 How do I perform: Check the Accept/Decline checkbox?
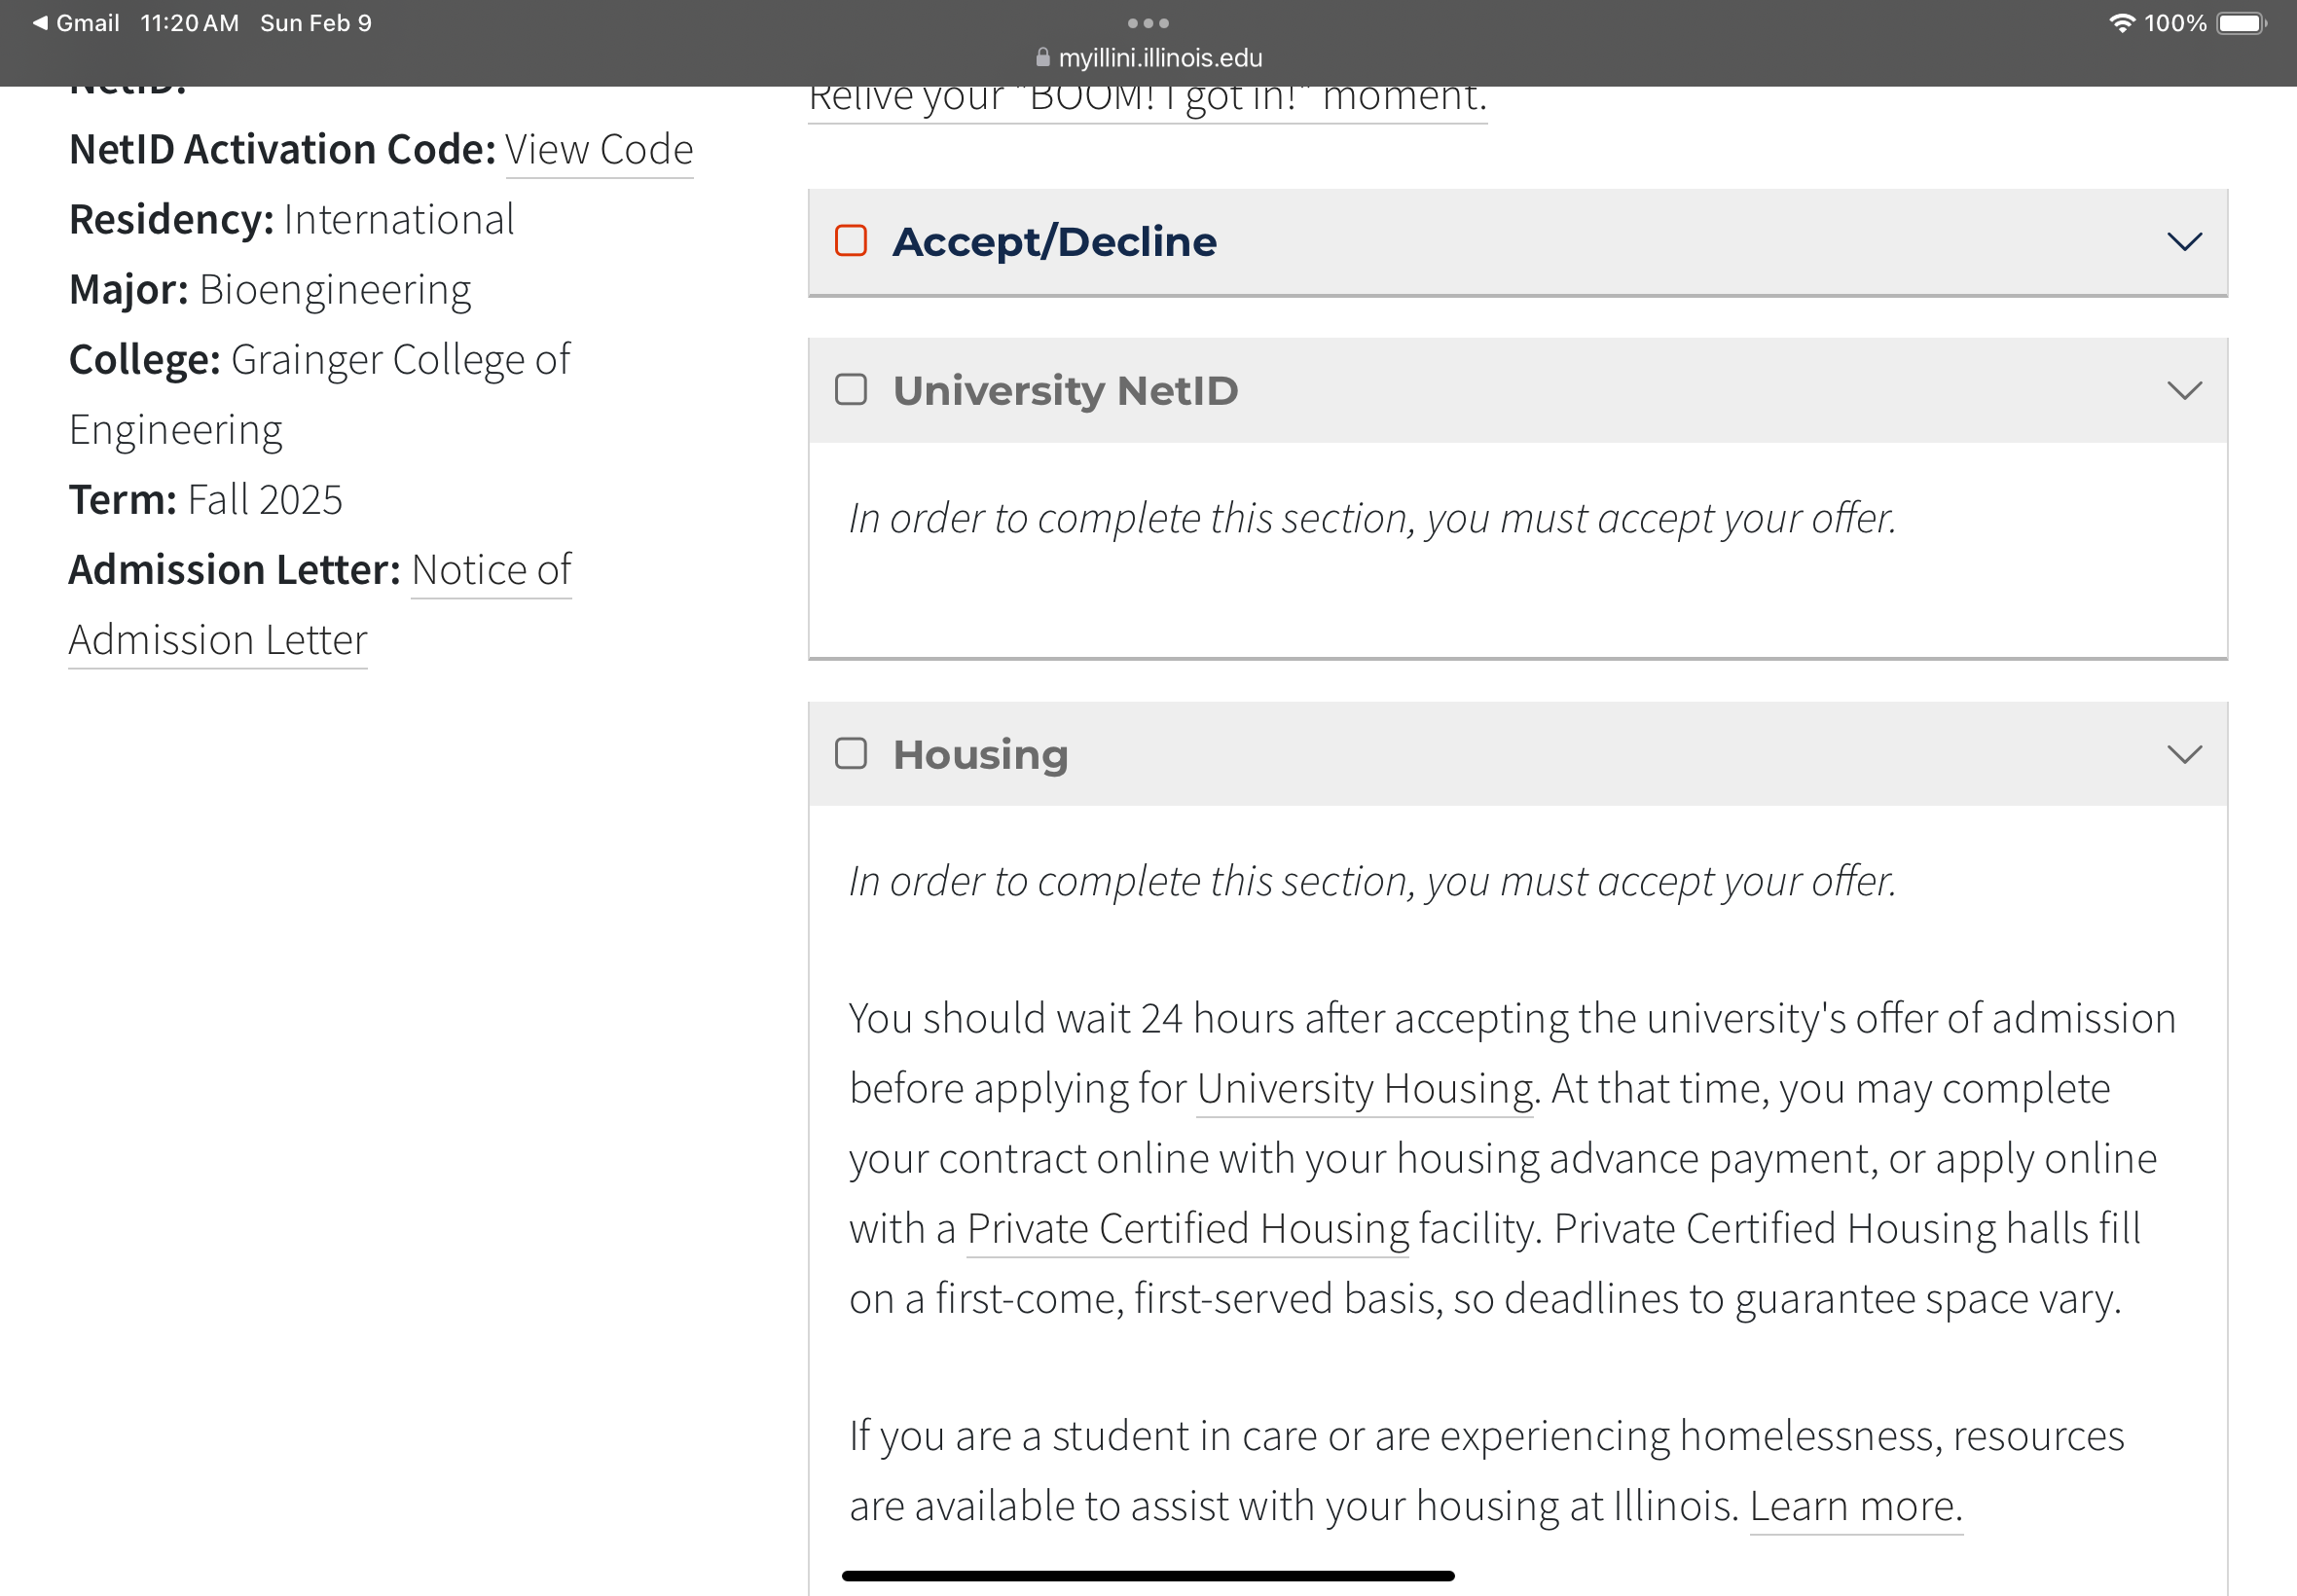point(851,241)
